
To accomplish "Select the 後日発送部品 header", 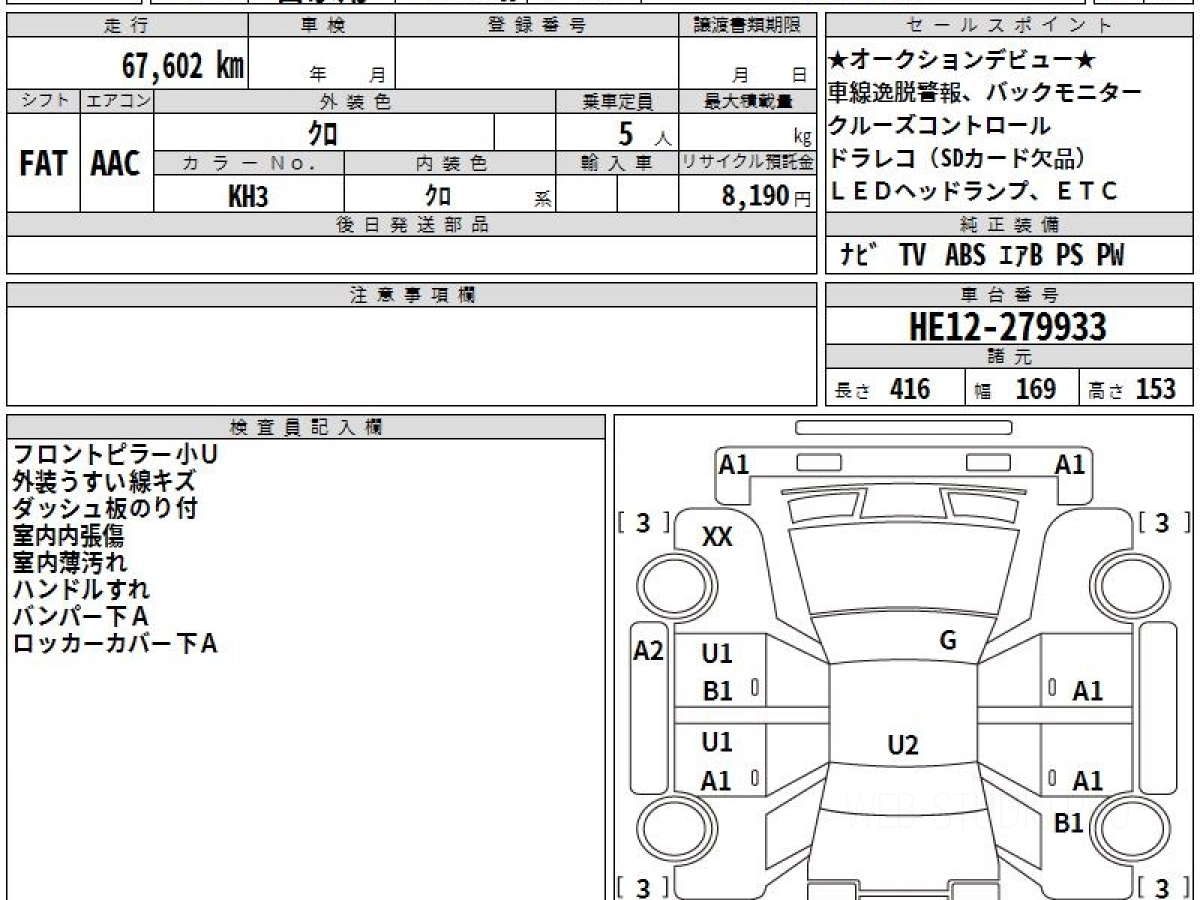I will pos(412,225).
